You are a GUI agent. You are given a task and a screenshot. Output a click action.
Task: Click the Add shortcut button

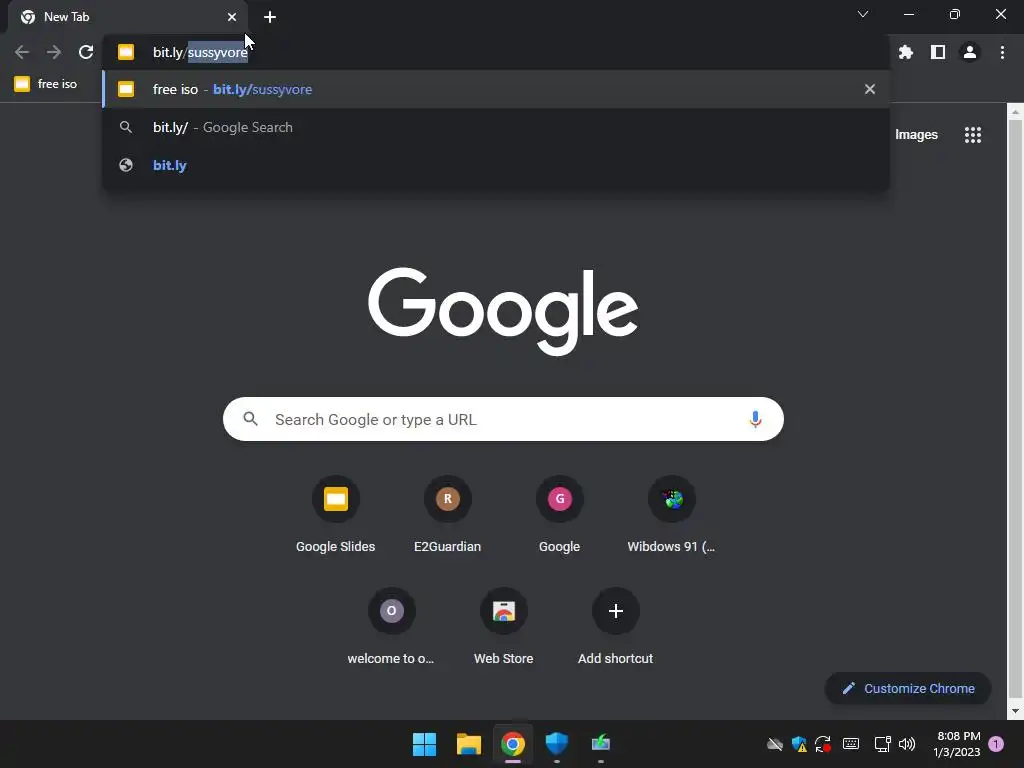point(615,627)
